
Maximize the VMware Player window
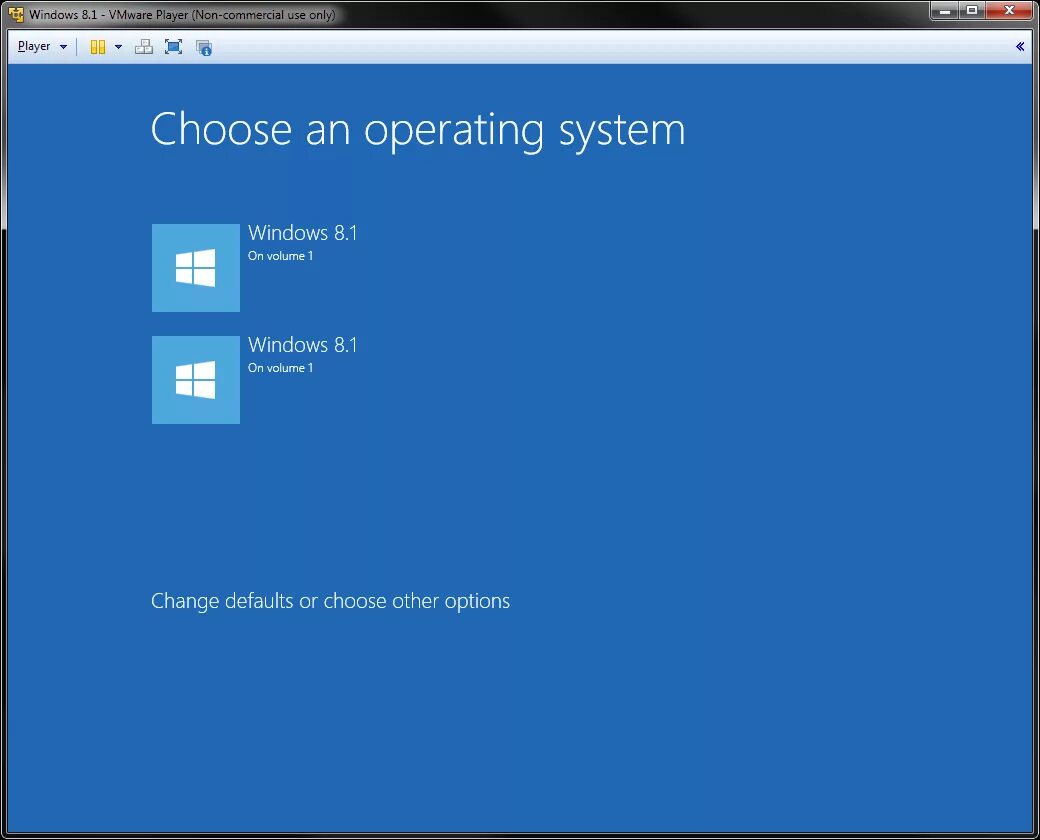pos(972,10)
